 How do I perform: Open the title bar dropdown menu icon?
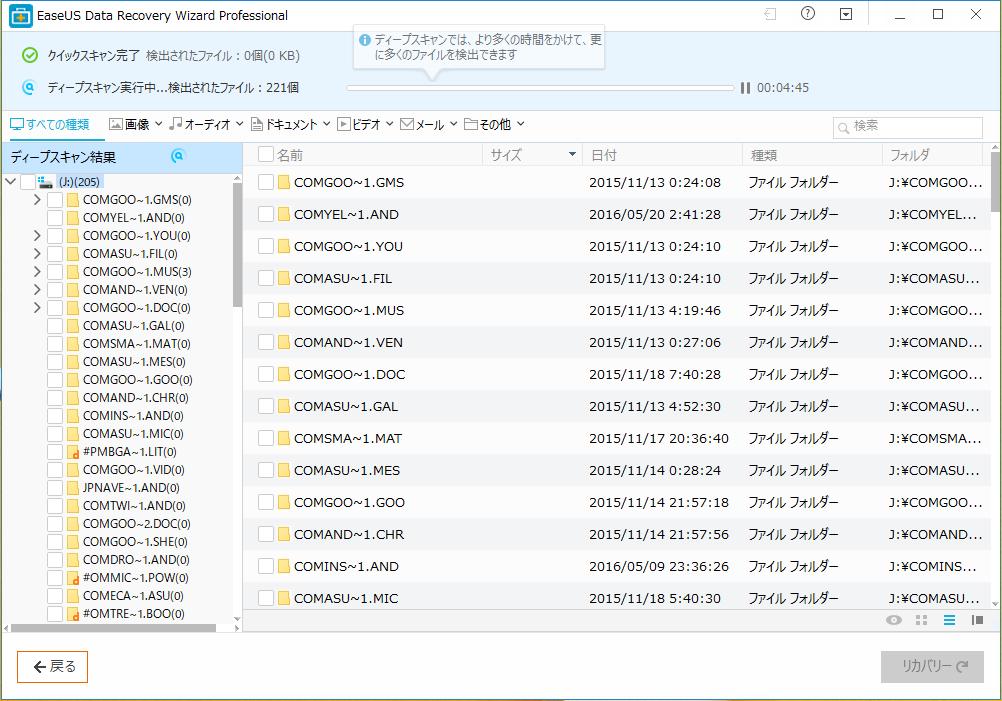point(846,14)
